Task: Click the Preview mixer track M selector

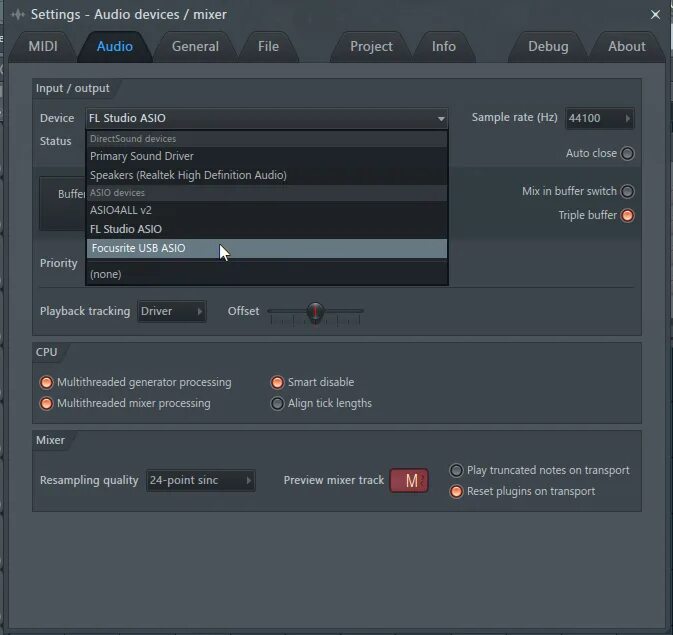Action: coord(409,480)
